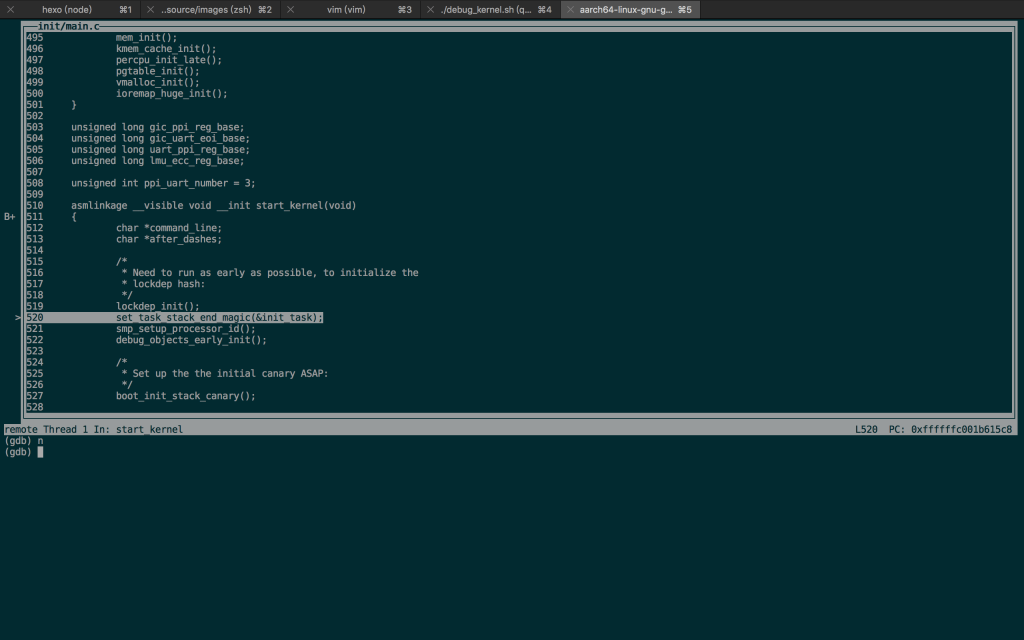Click line number 528 in the source gutter
Image resolution: width=1024 pixels, height=640 pixels.
click(35, 408)
